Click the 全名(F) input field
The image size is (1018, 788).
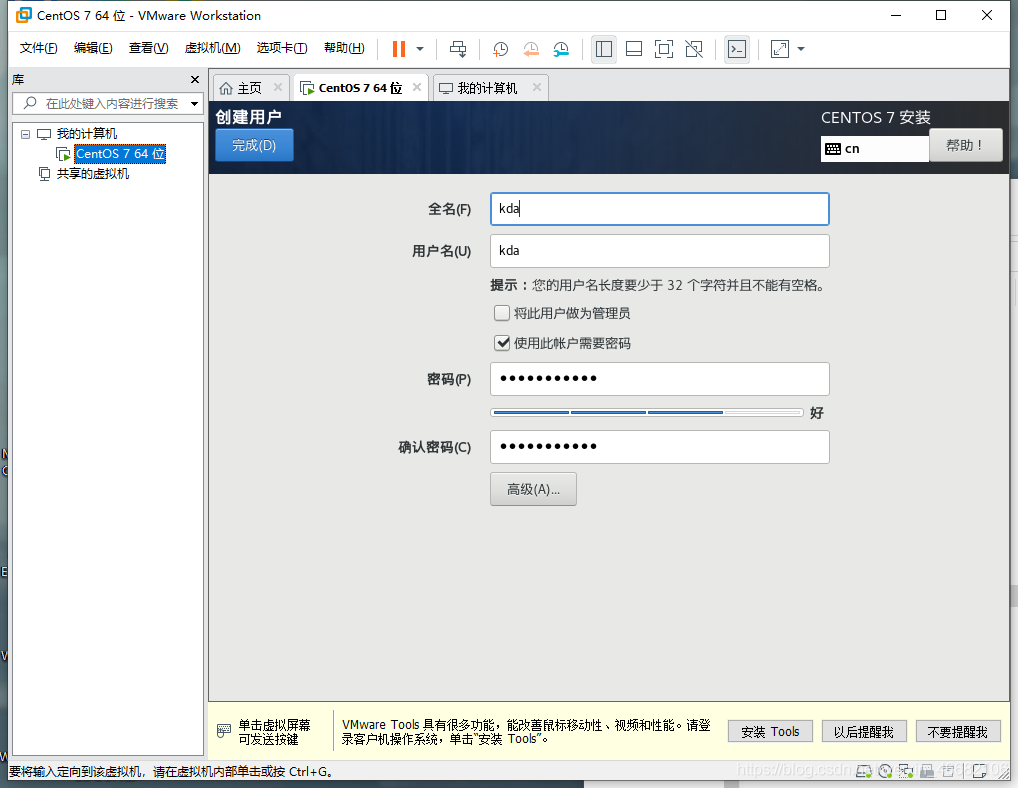(x=660, y=209)
